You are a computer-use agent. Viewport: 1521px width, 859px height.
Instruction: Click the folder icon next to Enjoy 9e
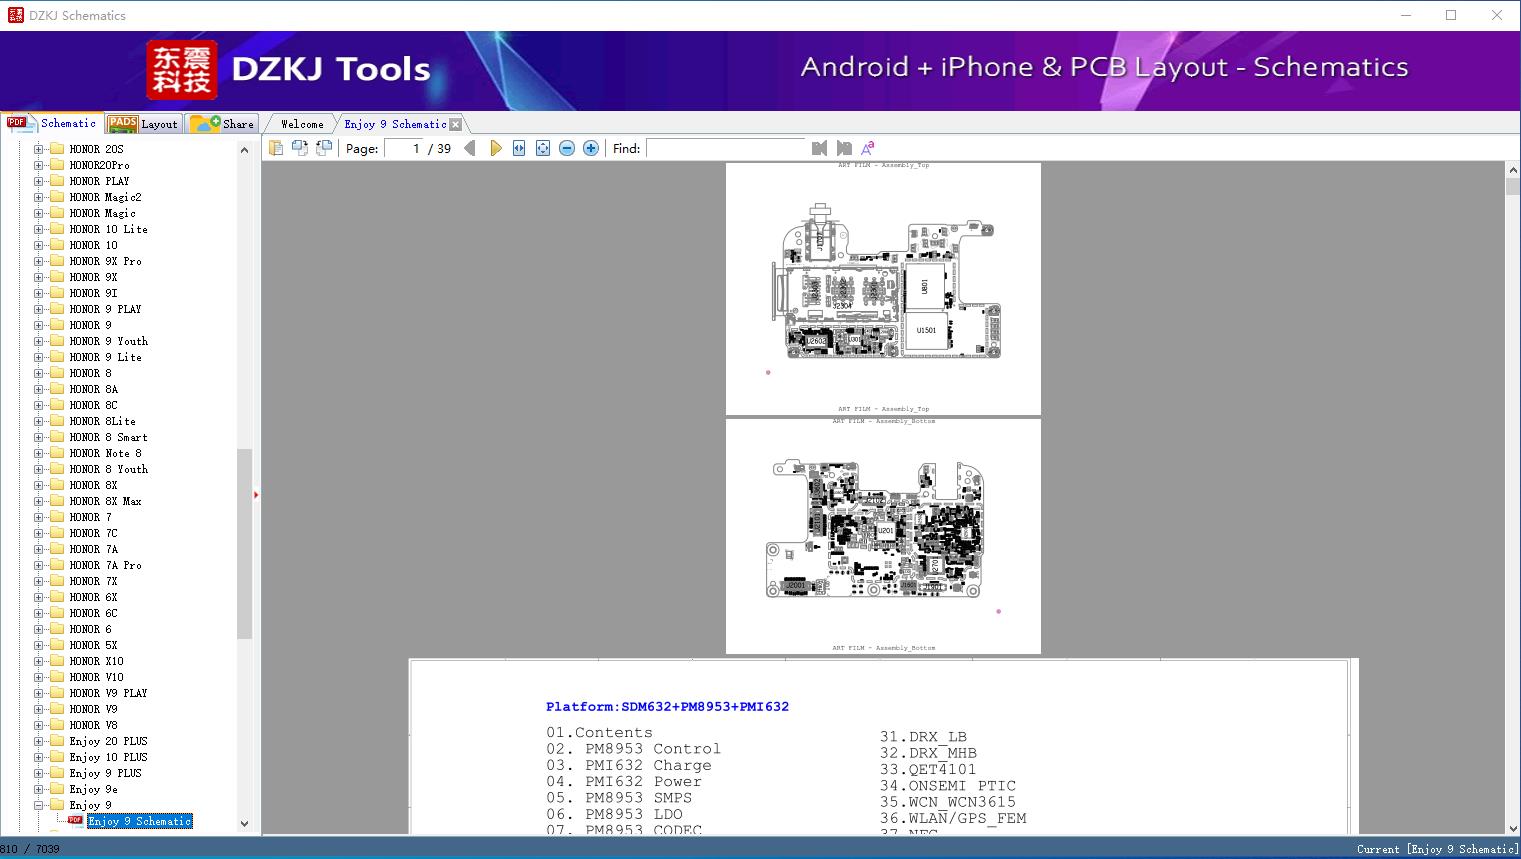tap(57, 789)
